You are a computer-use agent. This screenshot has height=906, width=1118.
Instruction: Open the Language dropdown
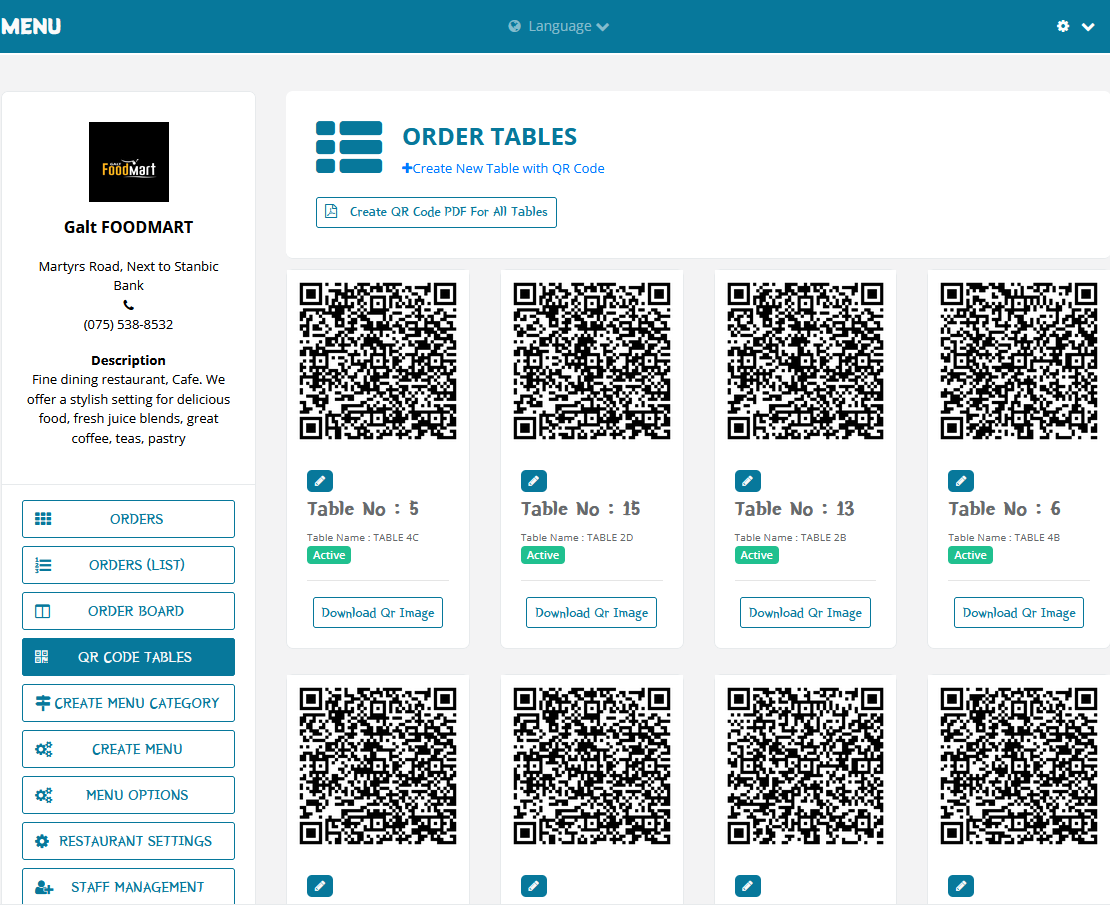coord(560,26)
